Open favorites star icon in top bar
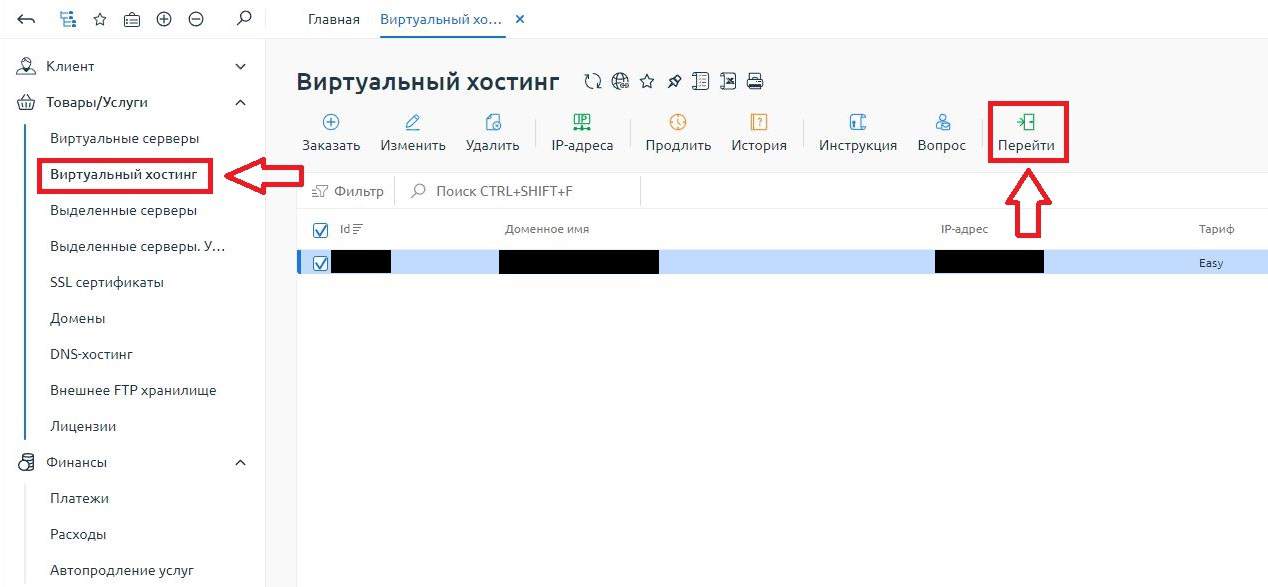The height and width of the screenshot is (587, 1268). [99, 19]
